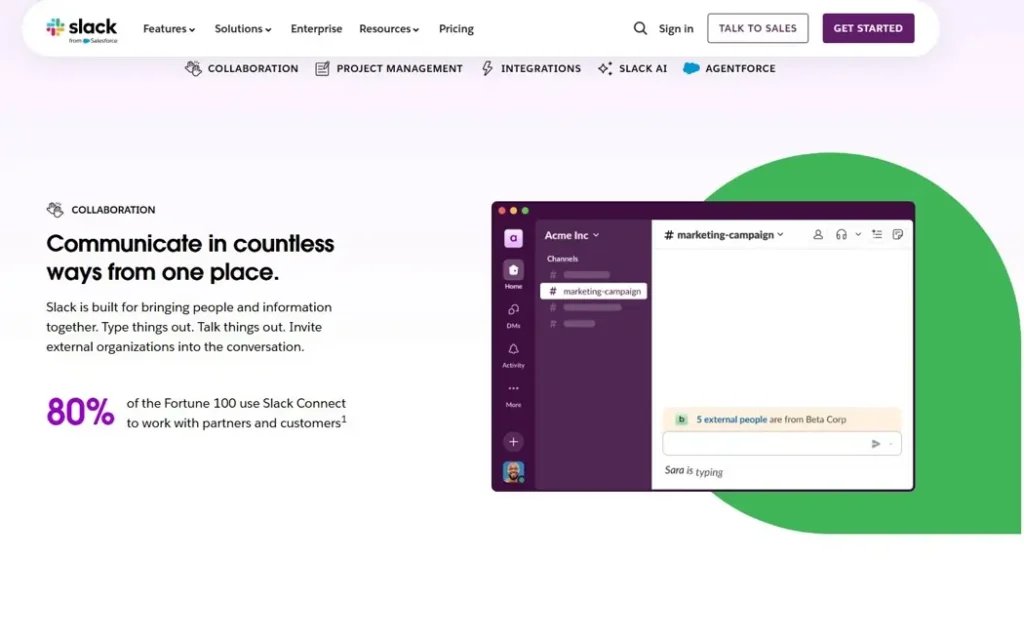The width and height of the screenshot is (1024, 640).
Task: Click the More three-dots icon
Action: [x=513, y=389]
